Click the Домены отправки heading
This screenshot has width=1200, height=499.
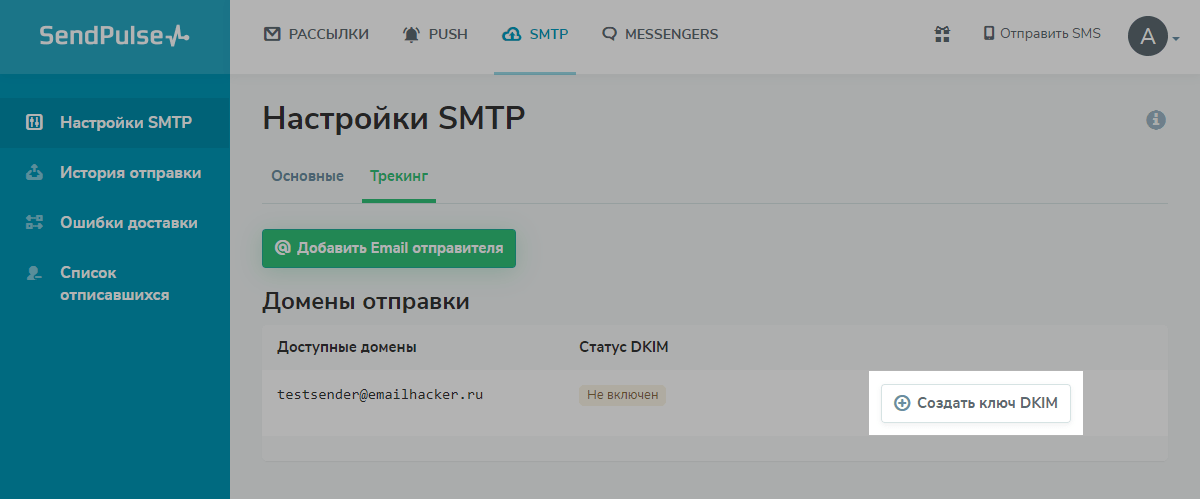coord(366,301)
